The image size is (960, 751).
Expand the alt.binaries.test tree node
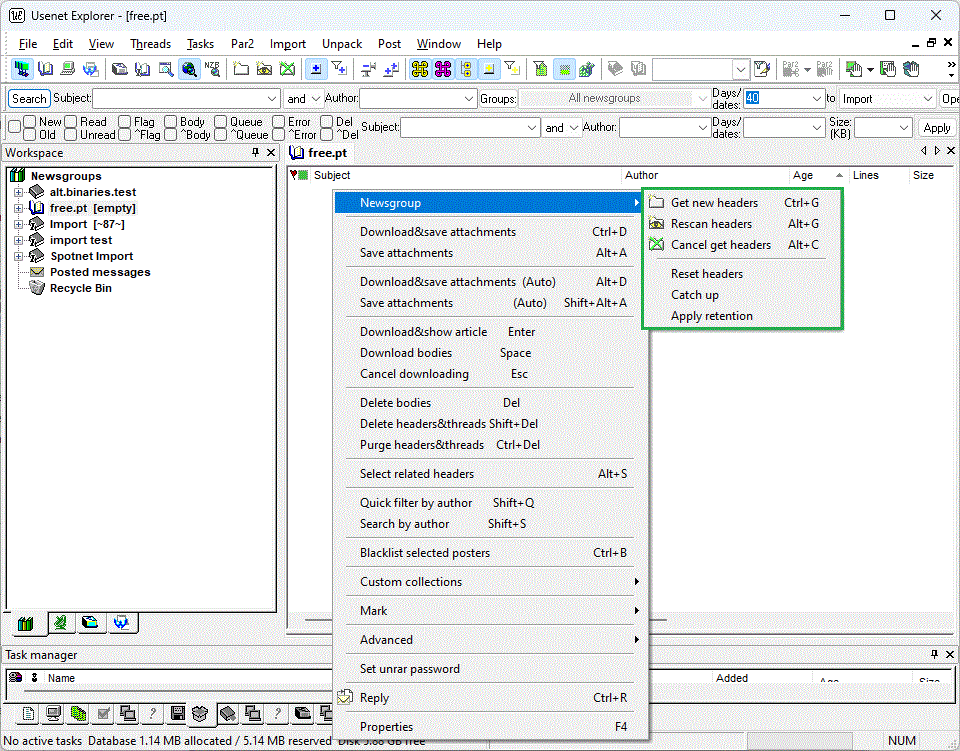[18, 192]
